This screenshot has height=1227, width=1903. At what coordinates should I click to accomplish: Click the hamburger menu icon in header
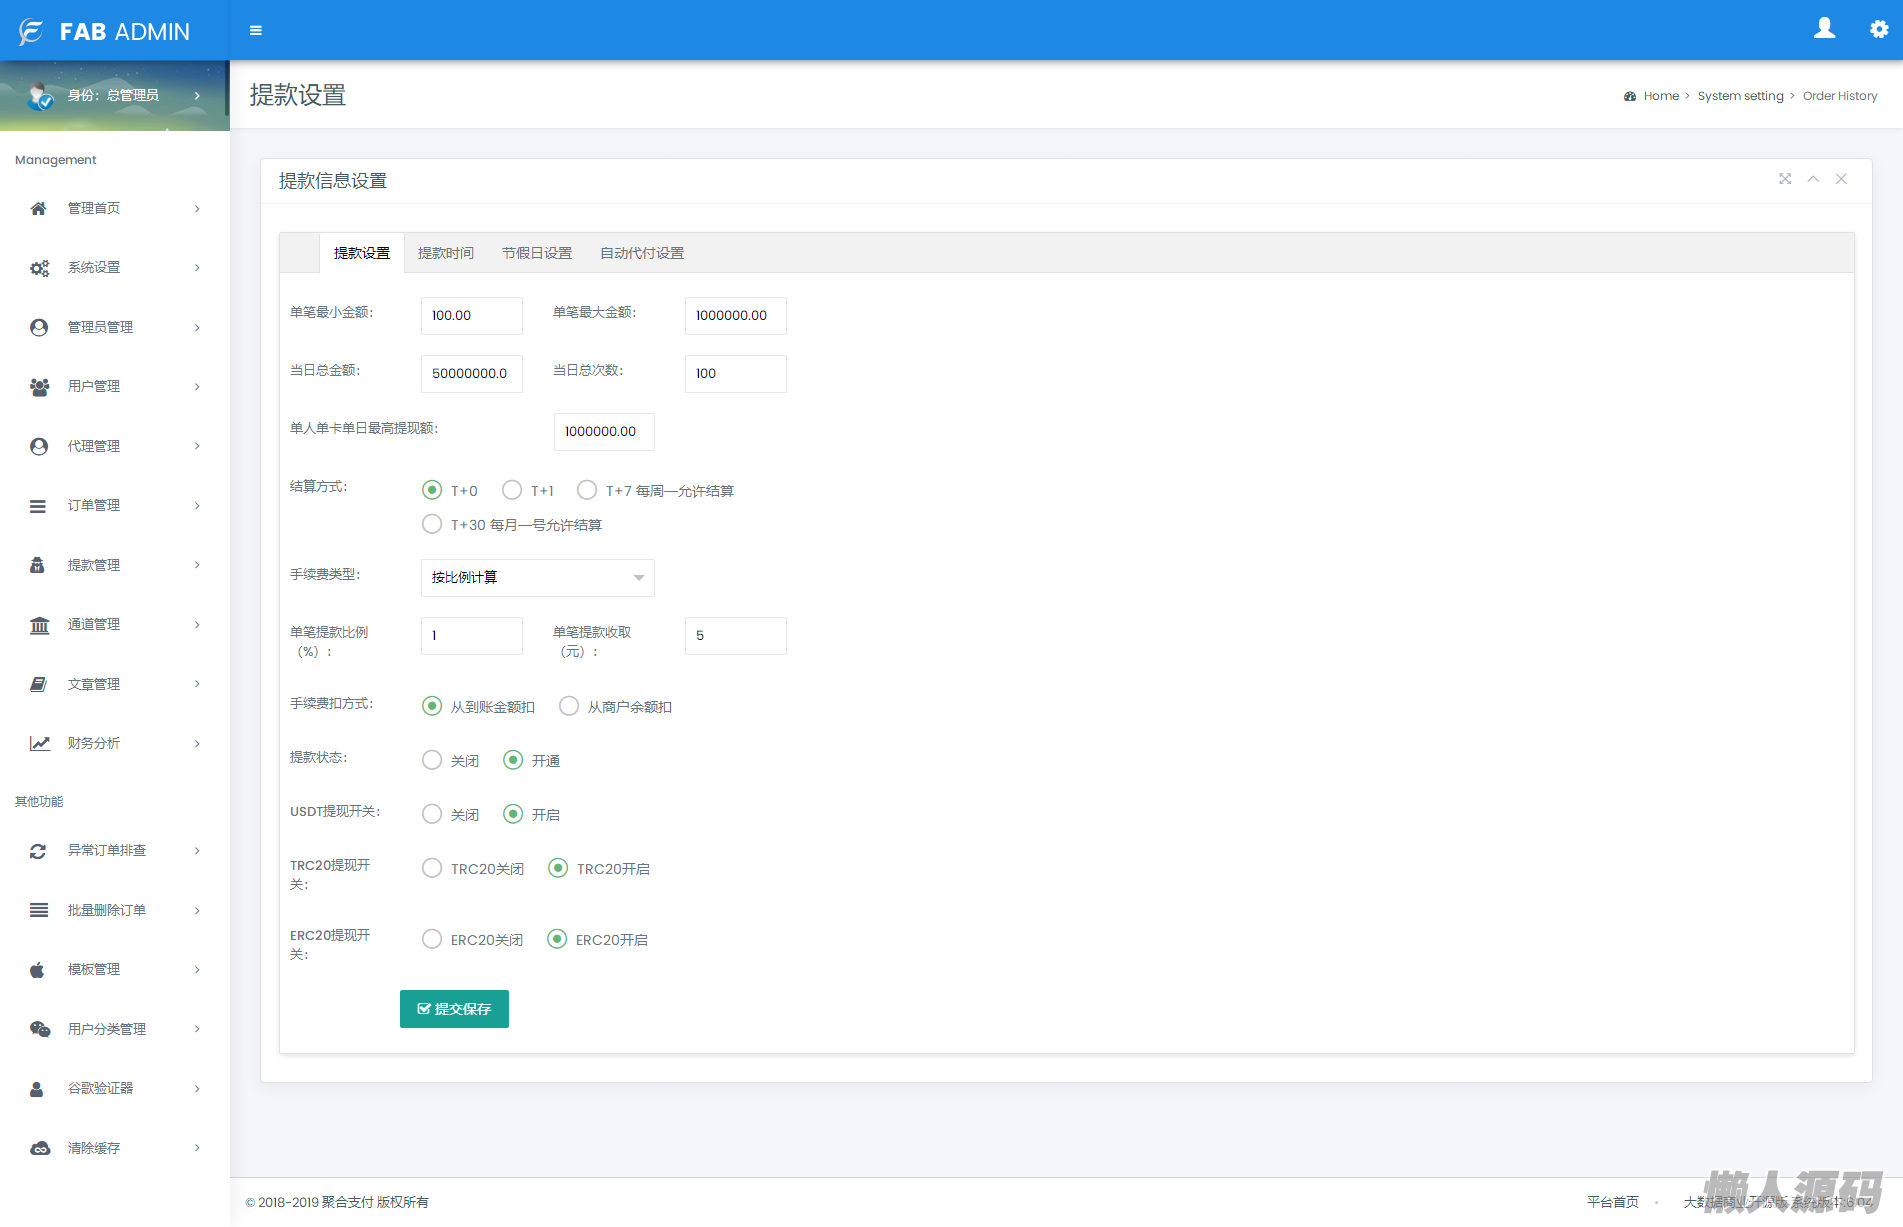pyautogui.click(x=256, y=31)
